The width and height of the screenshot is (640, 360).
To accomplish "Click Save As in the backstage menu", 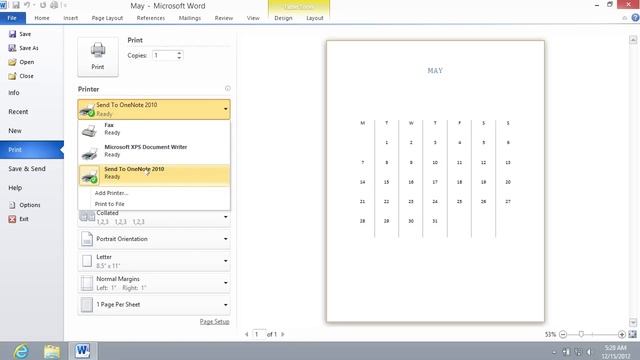I will pyautogui.click(x=23, y=48).
